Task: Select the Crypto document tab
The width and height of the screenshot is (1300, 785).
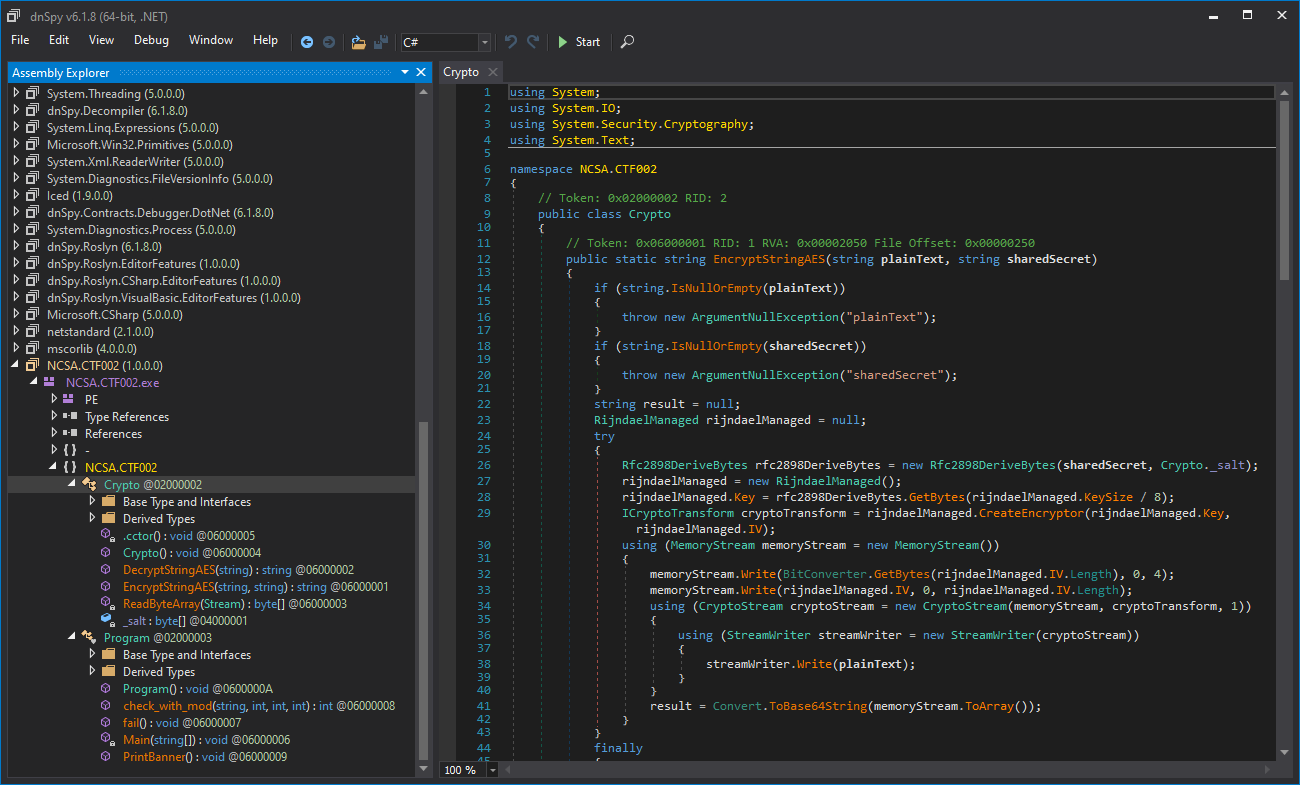Action: tap(461, 72)
